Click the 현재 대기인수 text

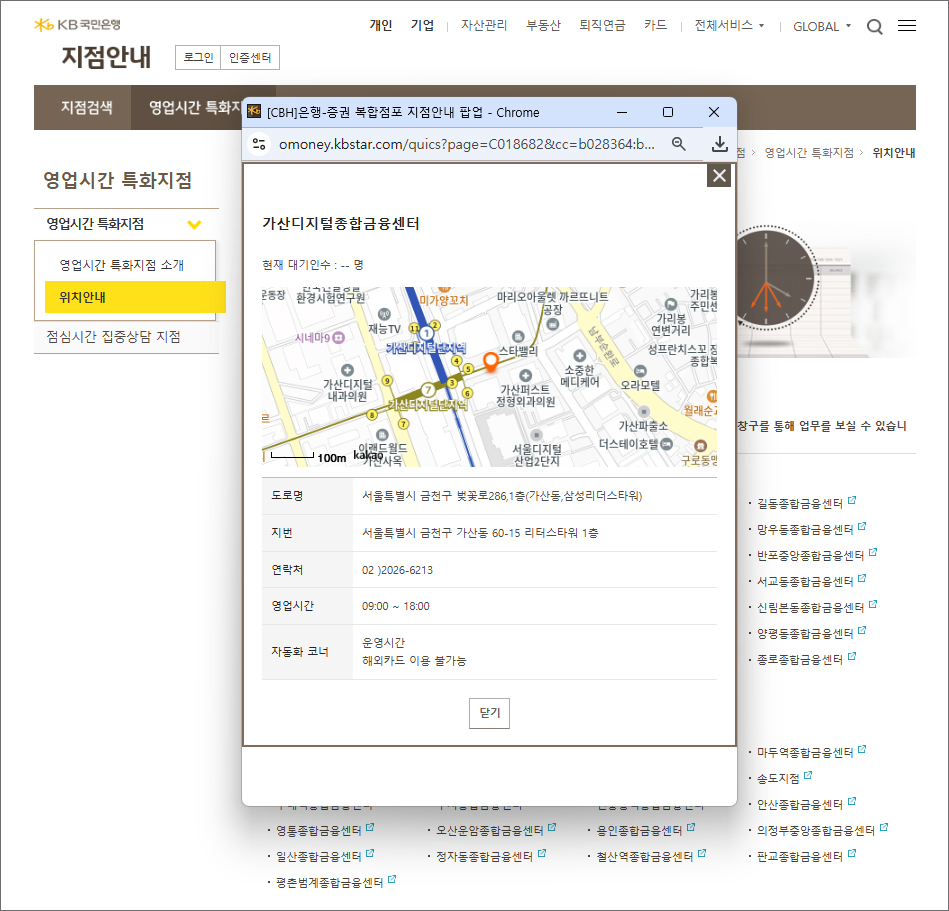312,265
